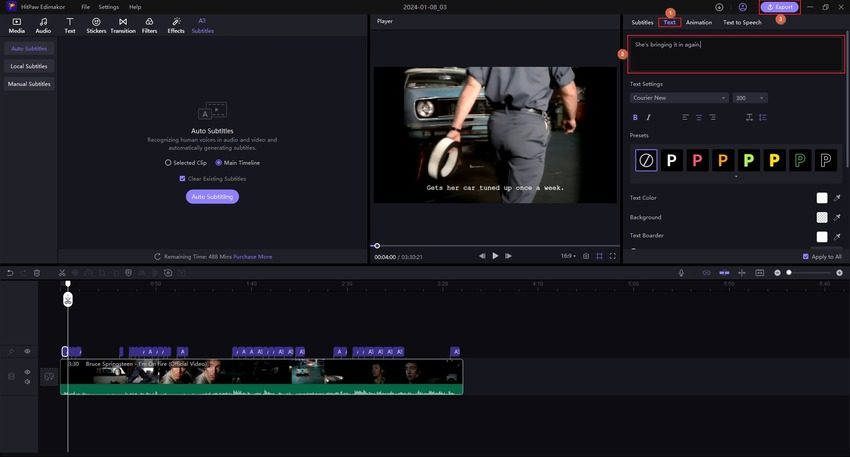Click the character spacing icon

(x=749, y=117)
